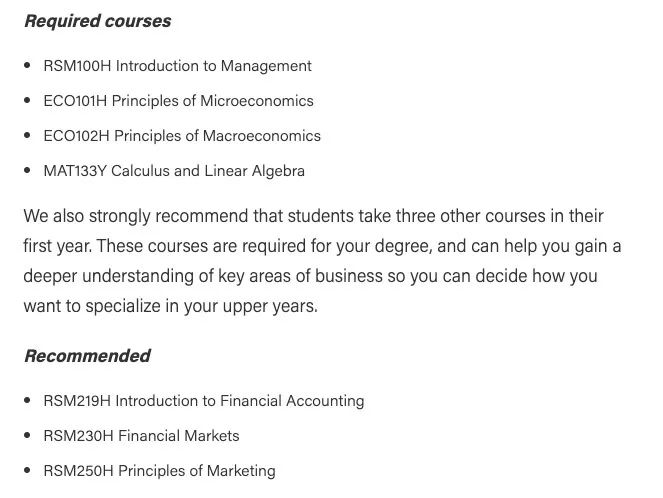This screenshot has height=498, width=663.
Task: Click the bullet point before RSM219H
Action: [27, 400]
